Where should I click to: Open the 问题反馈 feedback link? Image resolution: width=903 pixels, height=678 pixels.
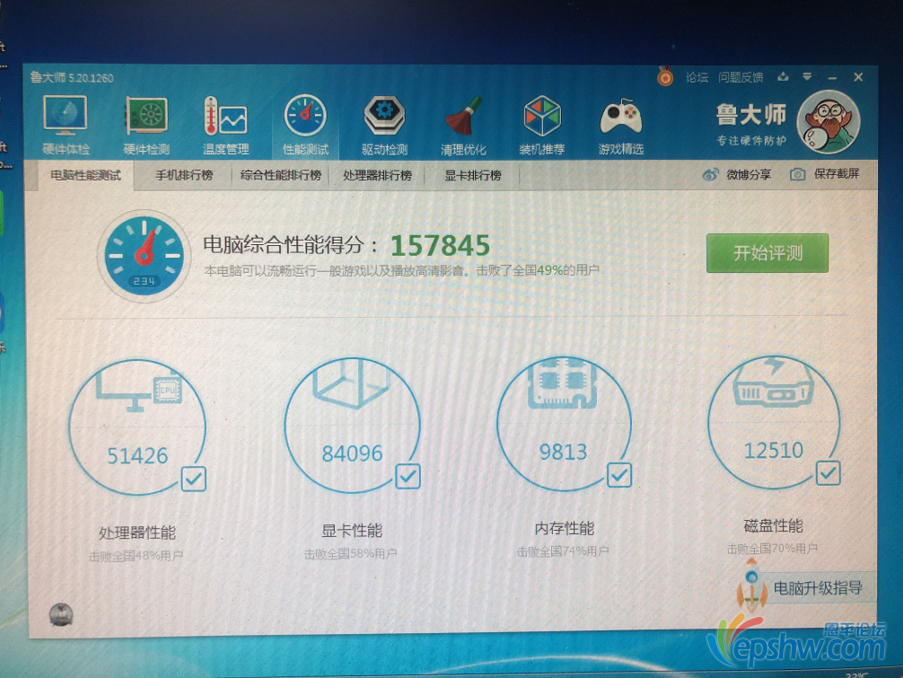[741, 77]
